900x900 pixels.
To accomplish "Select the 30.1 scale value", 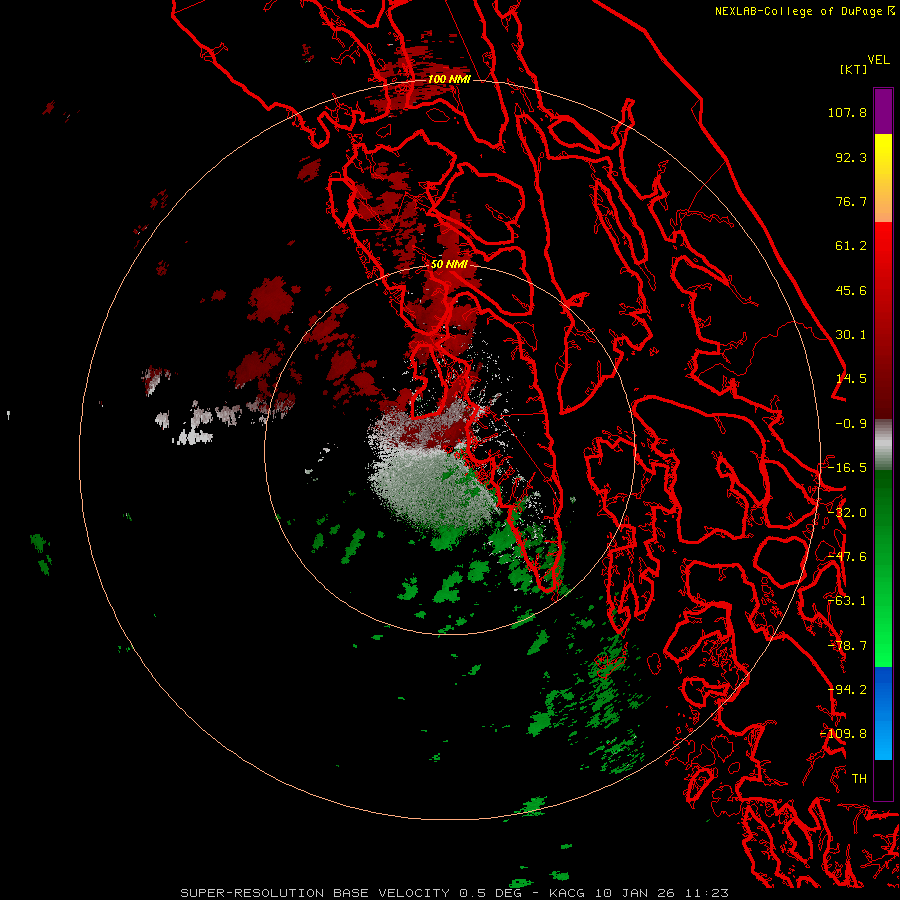I will tap(851, 335).
